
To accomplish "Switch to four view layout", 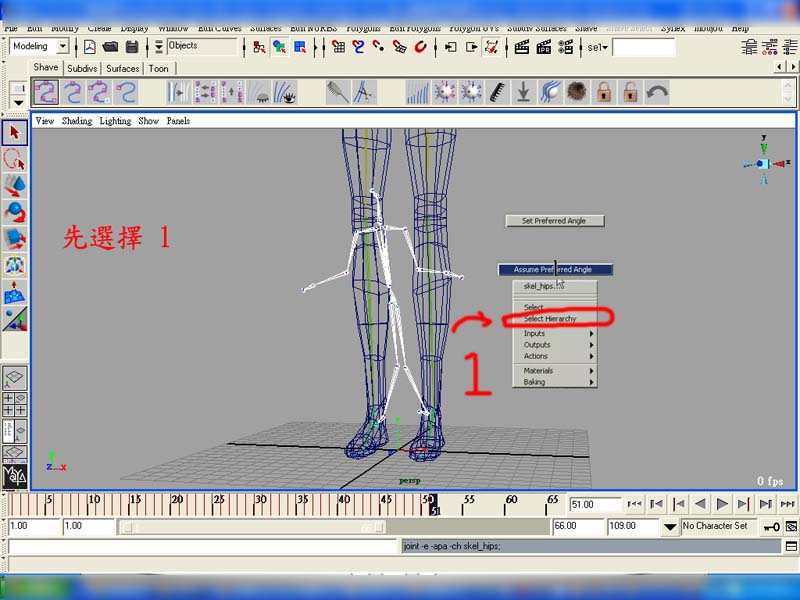I will [14, 404].
